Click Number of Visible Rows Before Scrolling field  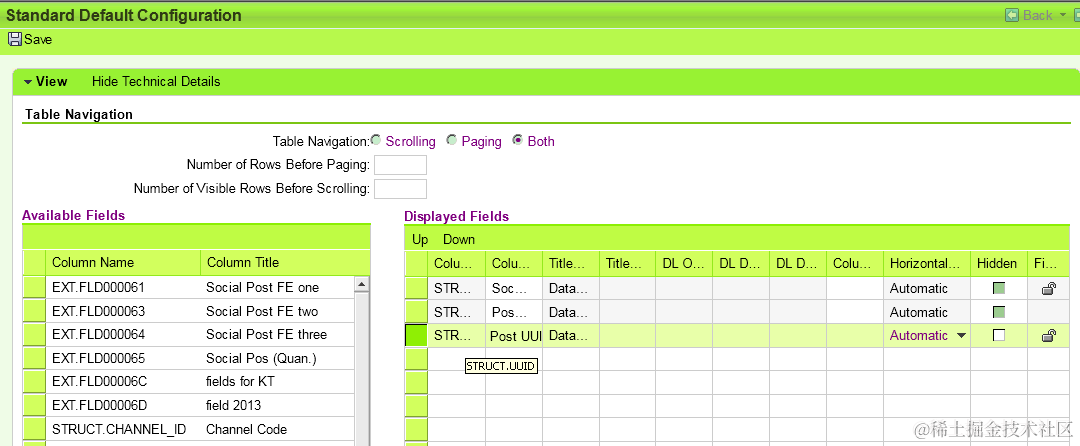[400, 189]
